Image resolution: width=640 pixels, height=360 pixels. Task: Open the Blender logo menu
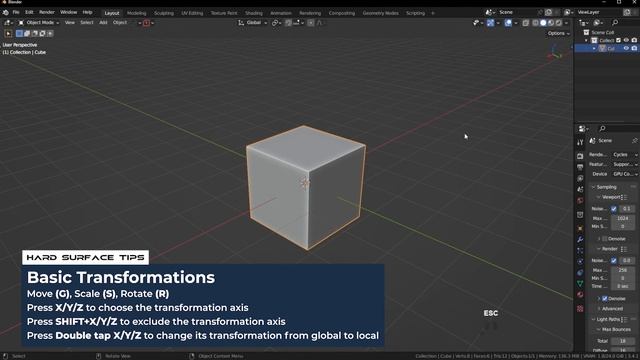(6, 13)
